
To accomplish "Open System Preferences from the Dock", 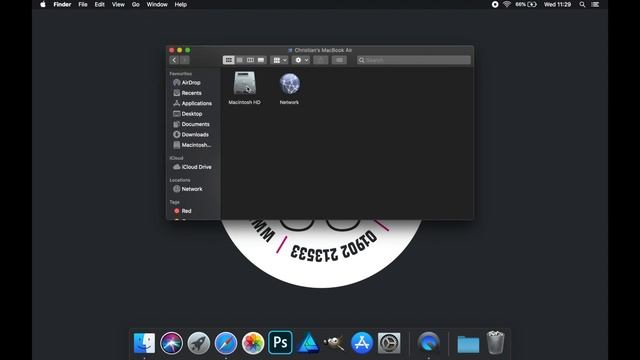I will tap(389, 342).
